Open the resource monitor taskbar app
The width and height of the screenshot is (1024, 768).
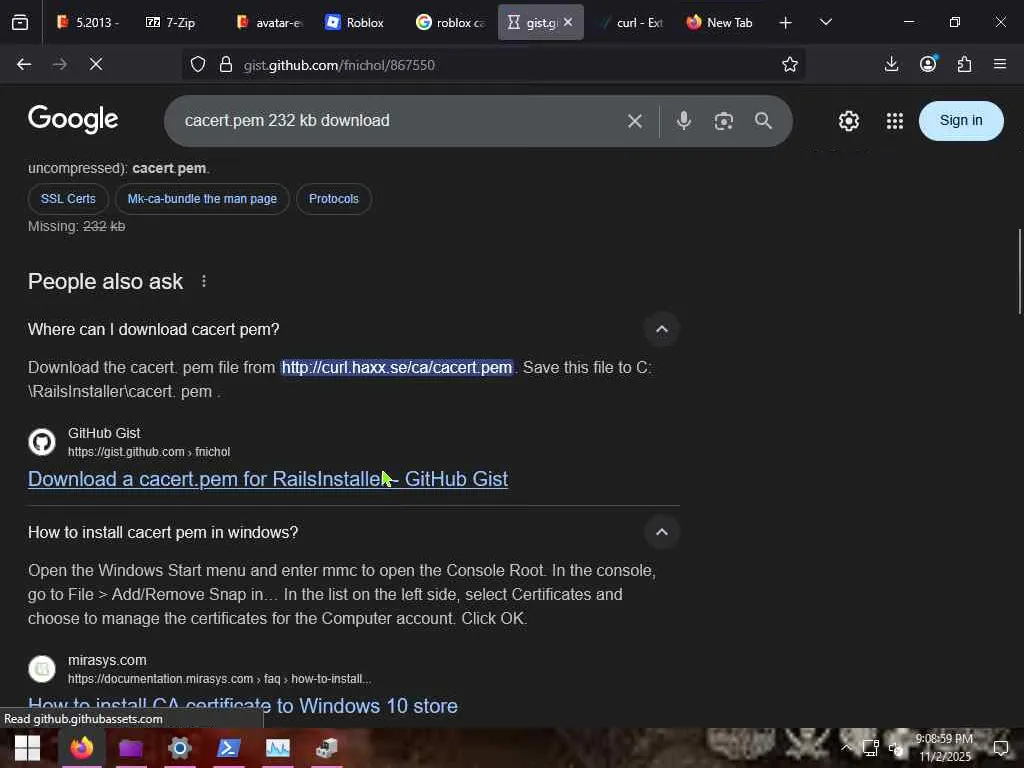click(x=278, y=748)
